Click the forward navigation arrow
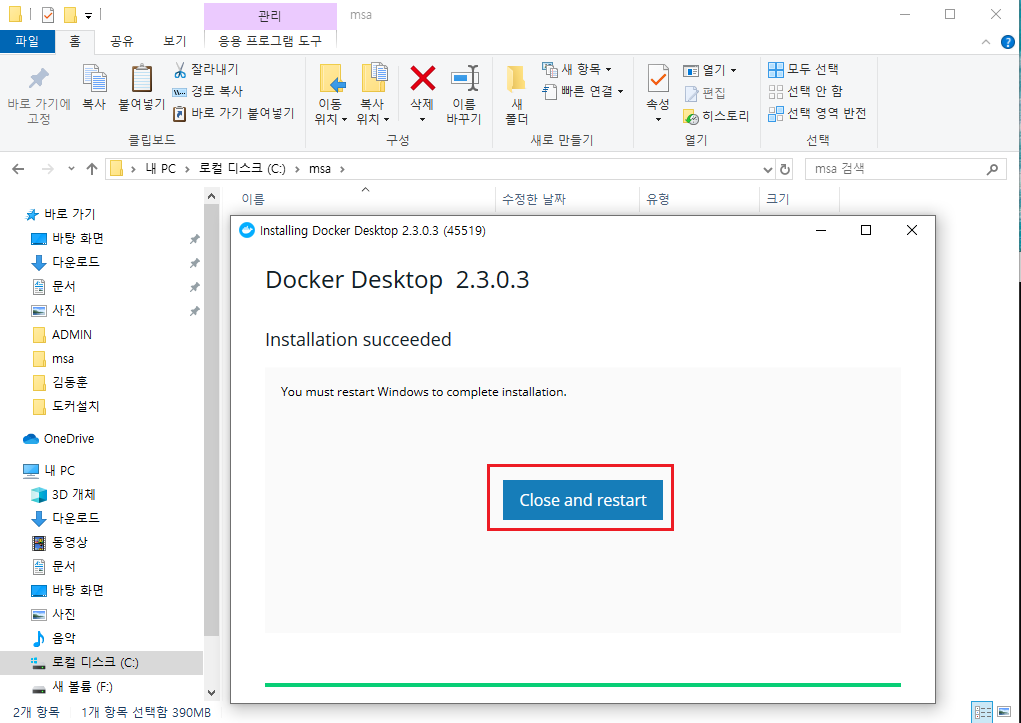Screen dimensions: 1021x723 tap(47, 169)
